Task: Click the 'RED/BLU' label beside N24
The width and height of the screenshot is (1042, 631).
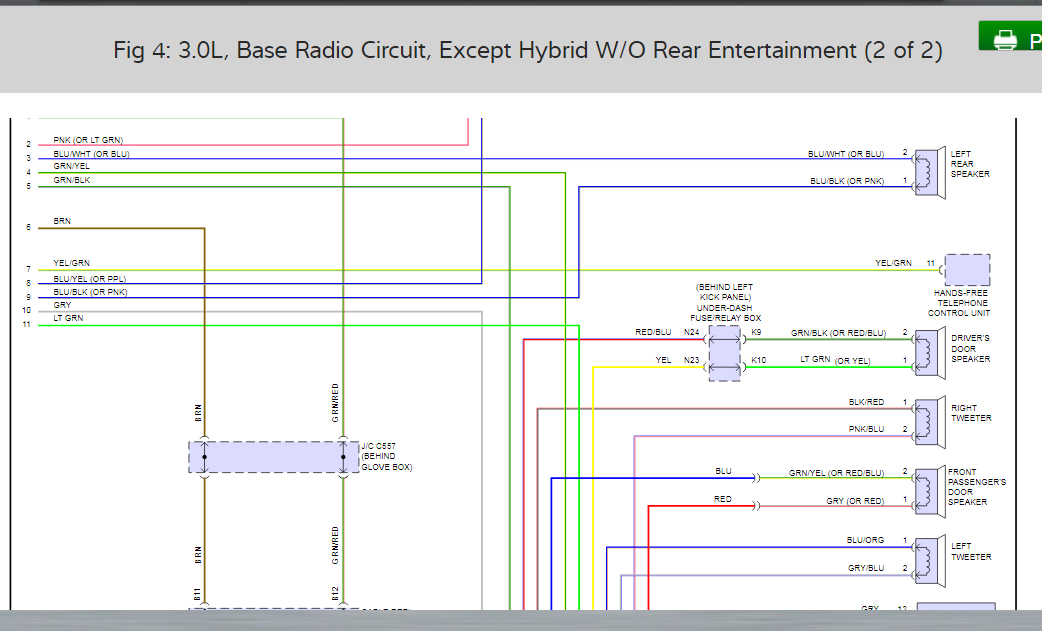Action: 653,332
